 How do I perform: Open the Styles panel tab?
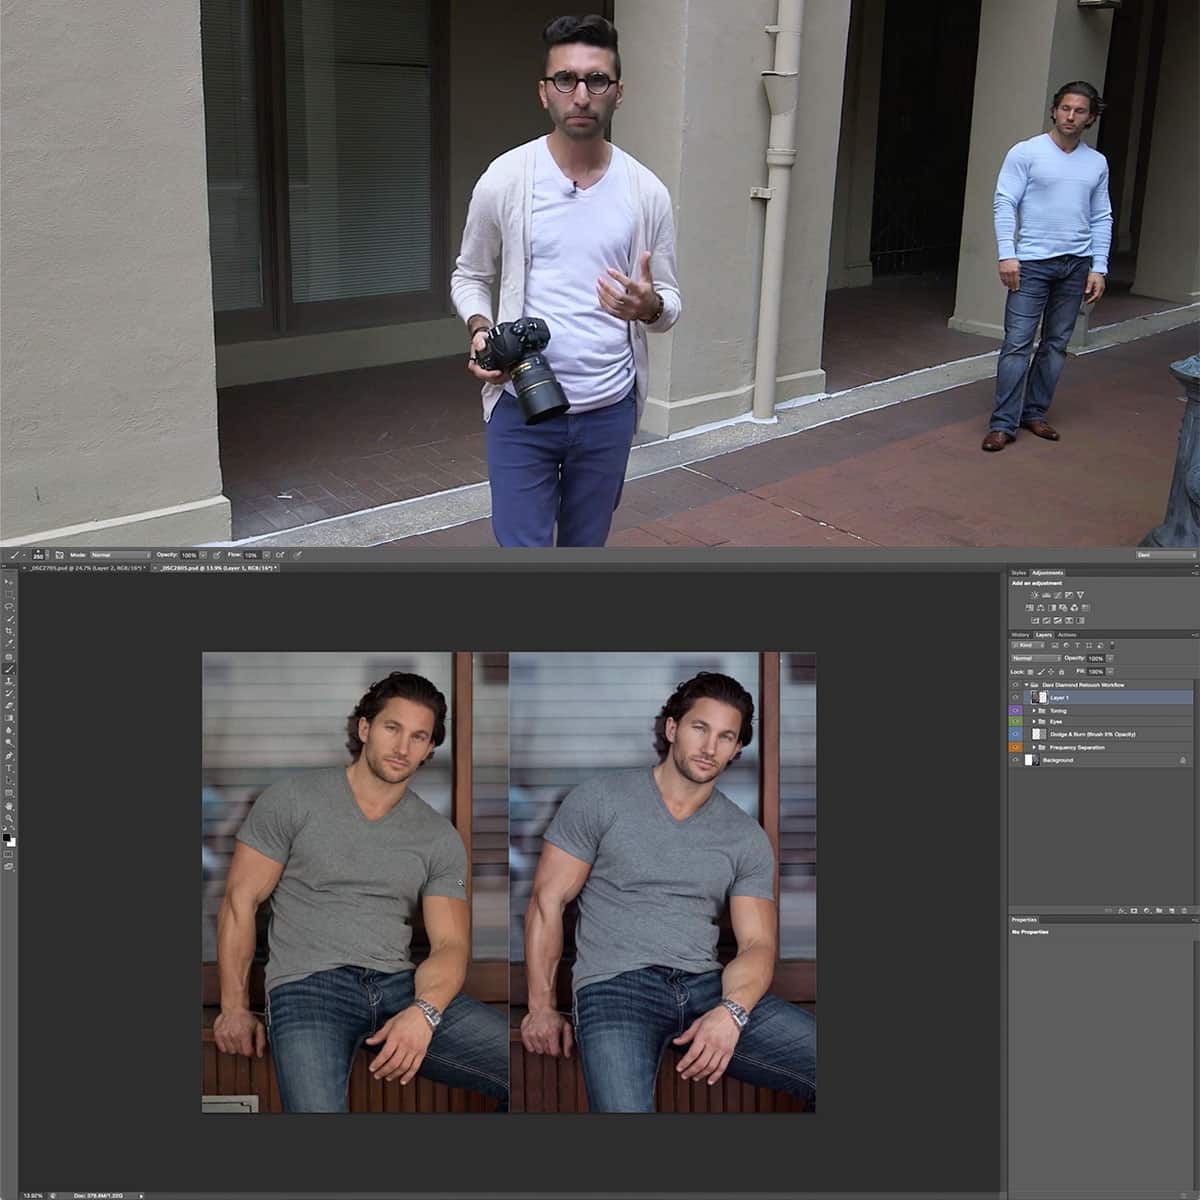(x=1019, y=572)
